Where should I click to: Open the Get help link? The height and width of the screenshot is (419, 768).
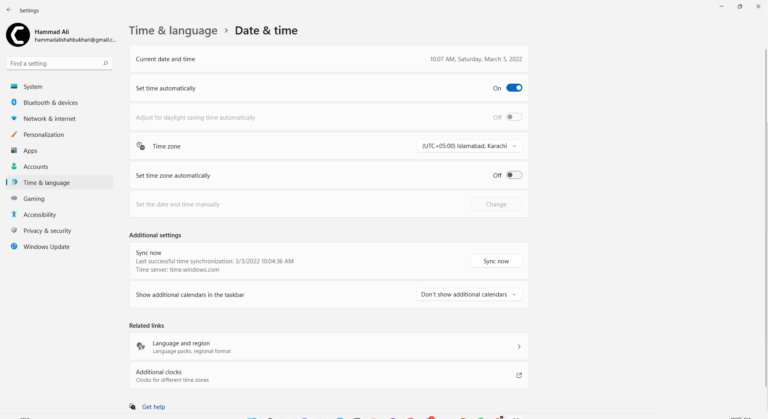[x=153, y=407]
